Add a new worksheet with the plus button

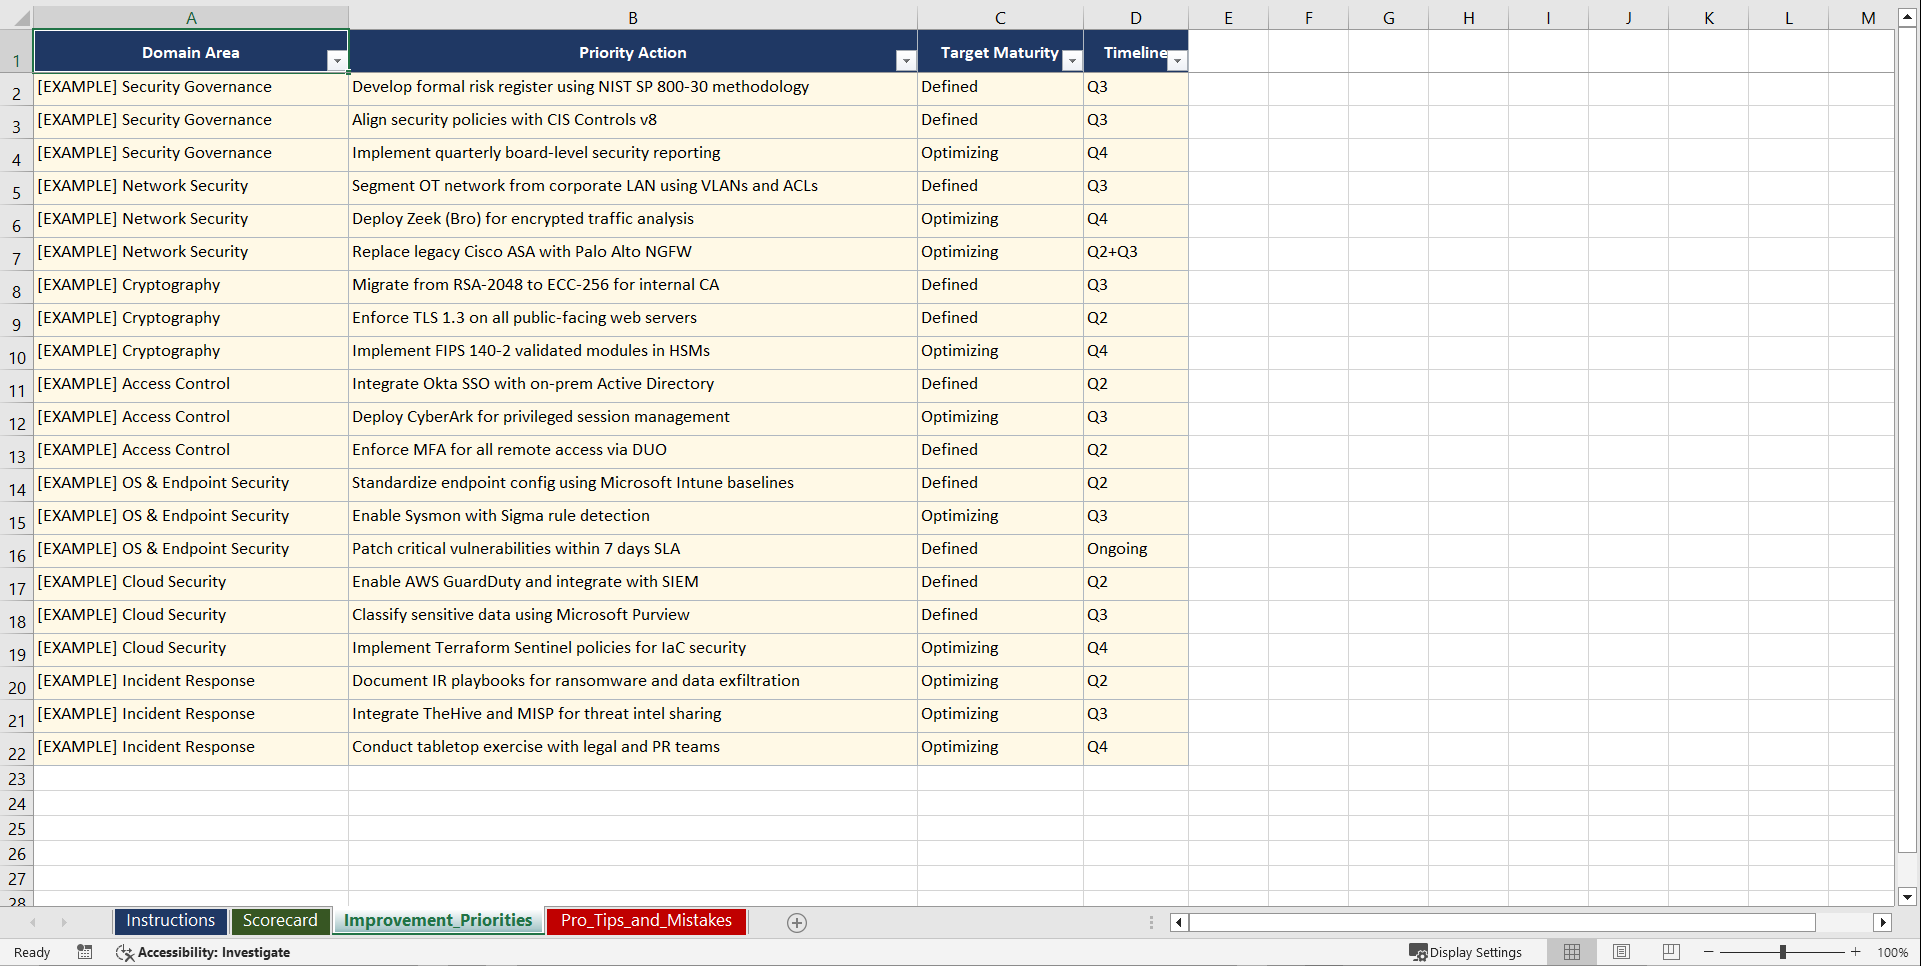point(797,922)
